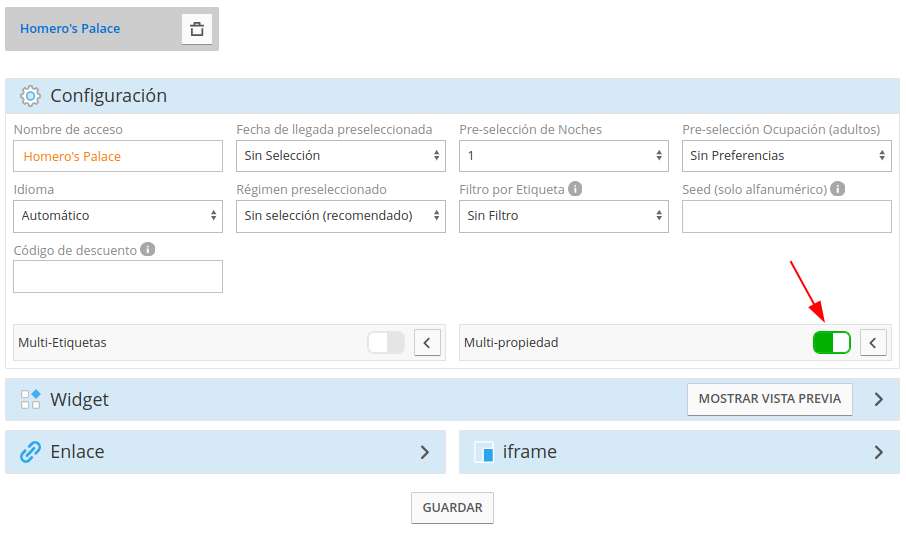Click the Nombre de acceso input field
906x535 pixels.
click(118, 156)
